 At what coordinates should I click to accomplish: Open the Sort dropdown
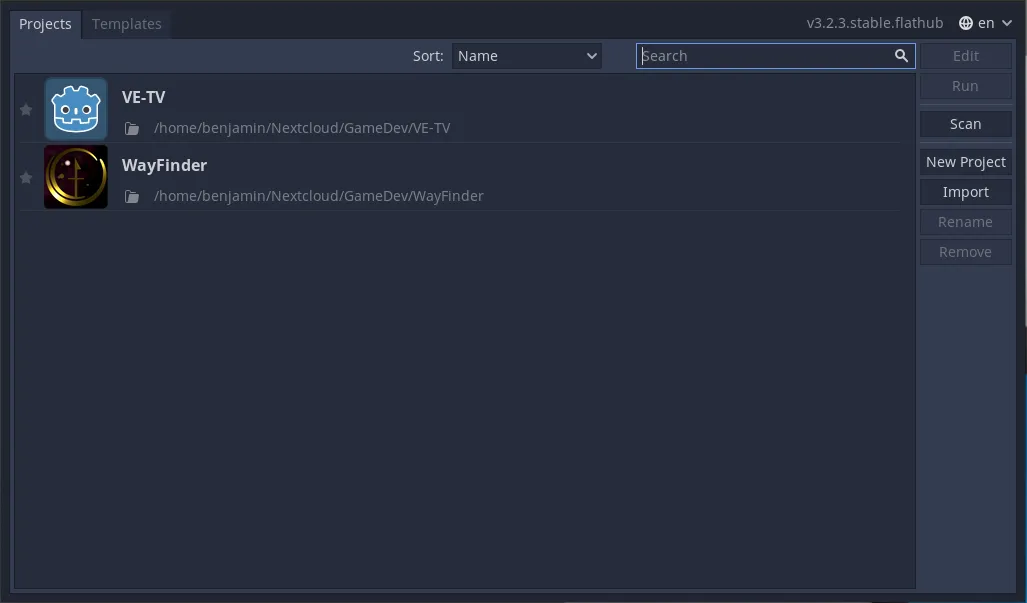527,56
